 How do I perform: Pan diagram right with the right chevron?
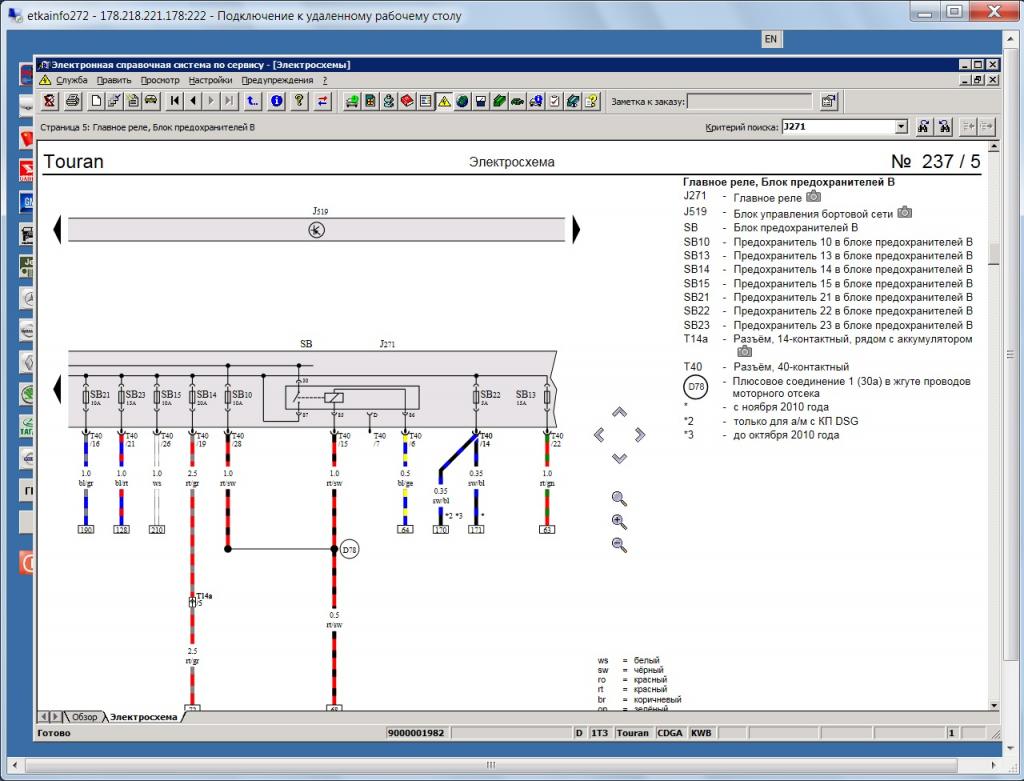[639, 435]
